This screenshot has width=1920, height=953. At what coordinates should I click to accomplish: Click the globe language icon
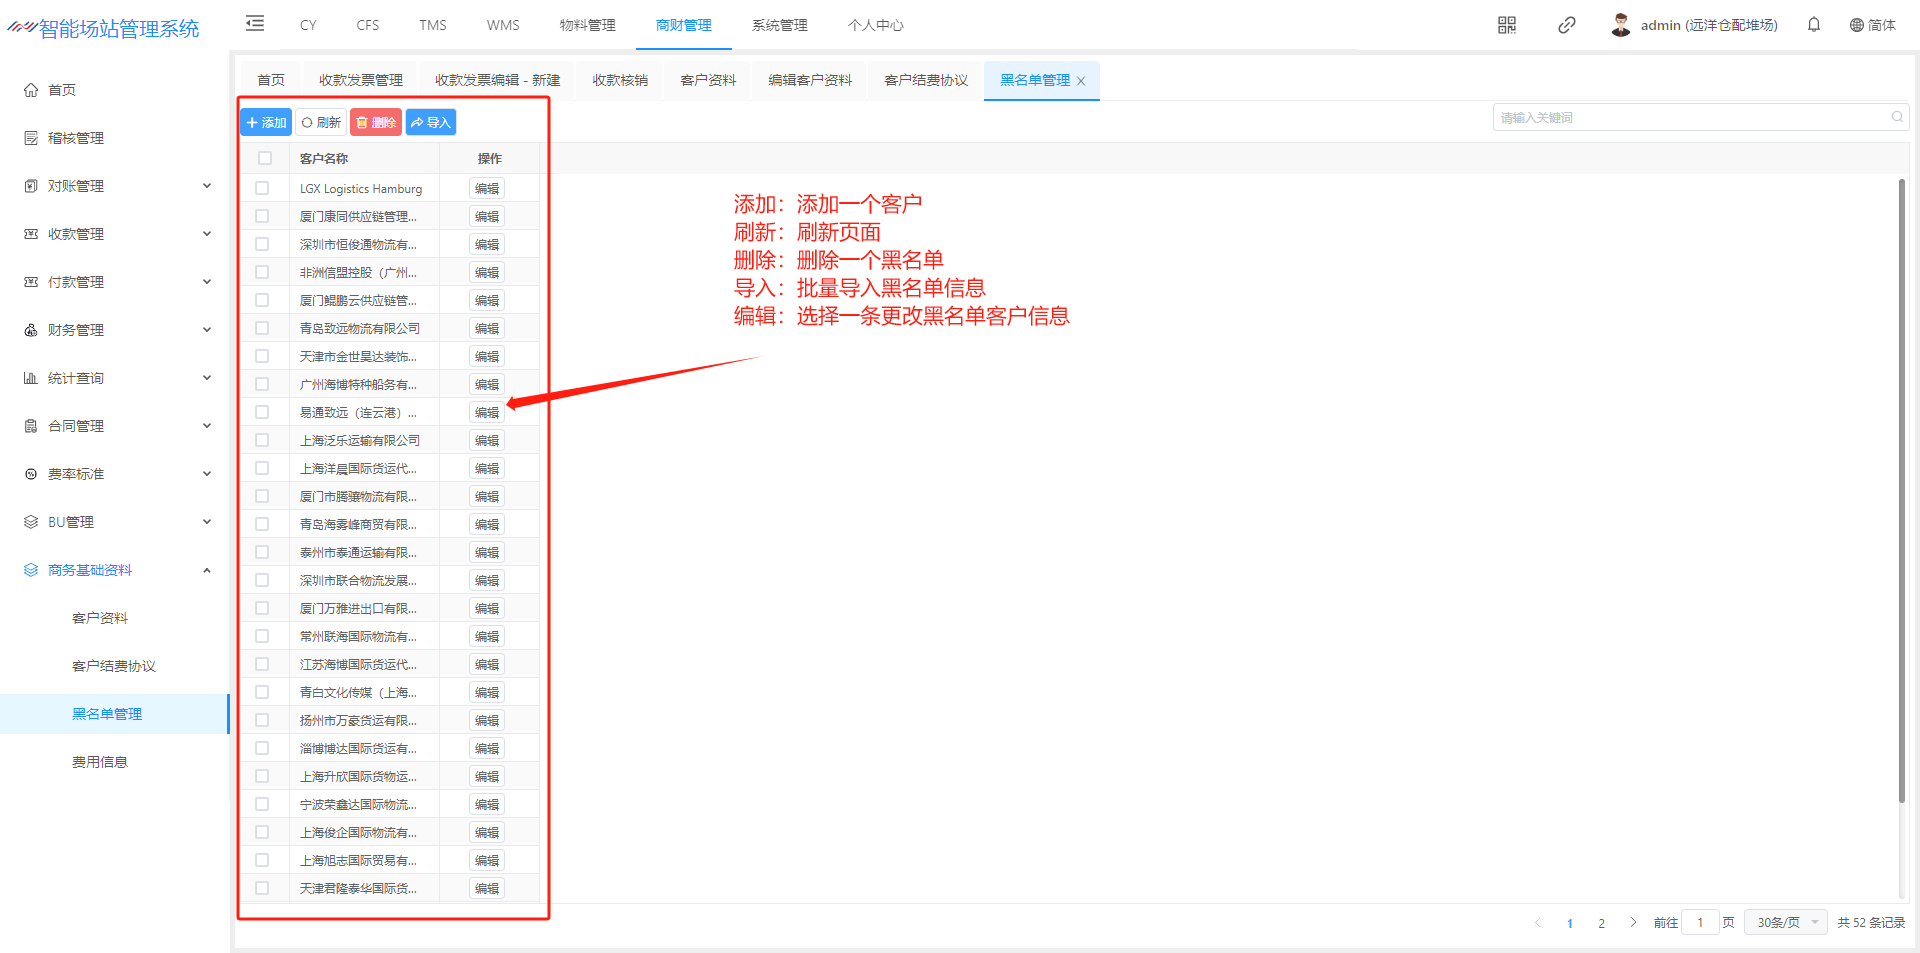(1856, 25)
